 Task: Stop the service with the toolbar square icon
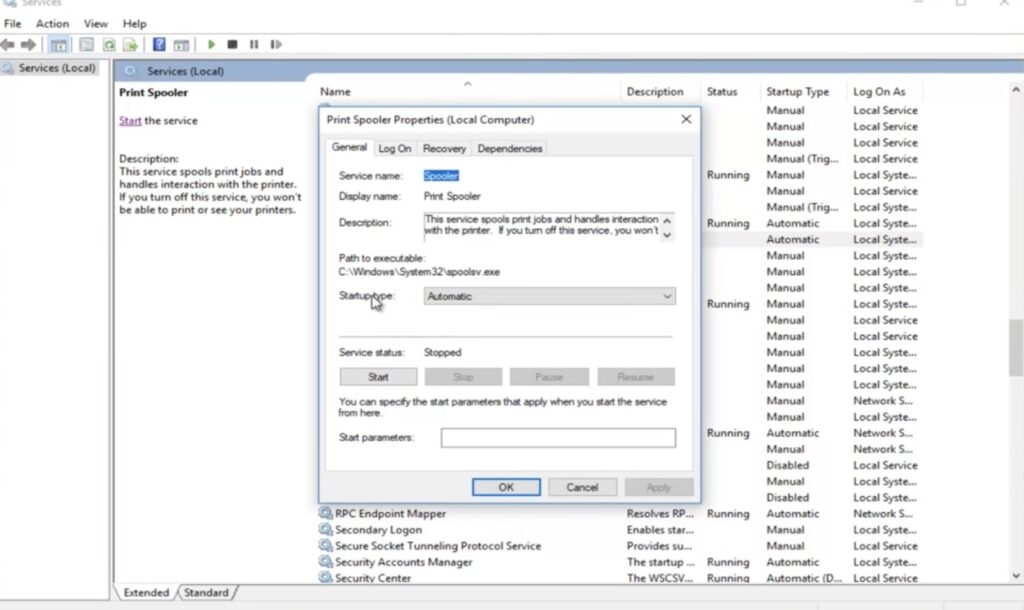point(232,44)
